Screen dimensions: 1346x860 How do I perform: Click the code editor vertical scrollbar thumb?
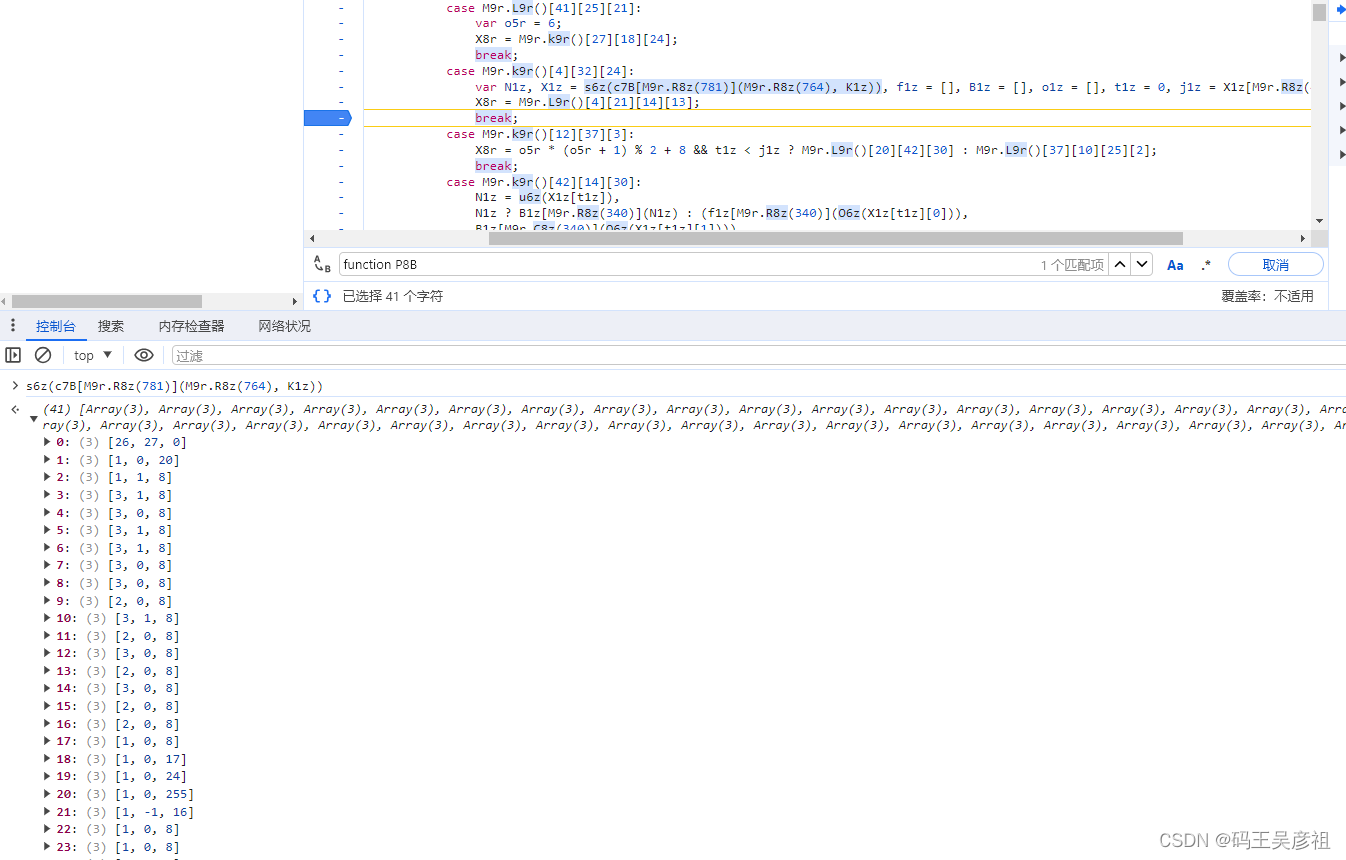point(1319,11)
